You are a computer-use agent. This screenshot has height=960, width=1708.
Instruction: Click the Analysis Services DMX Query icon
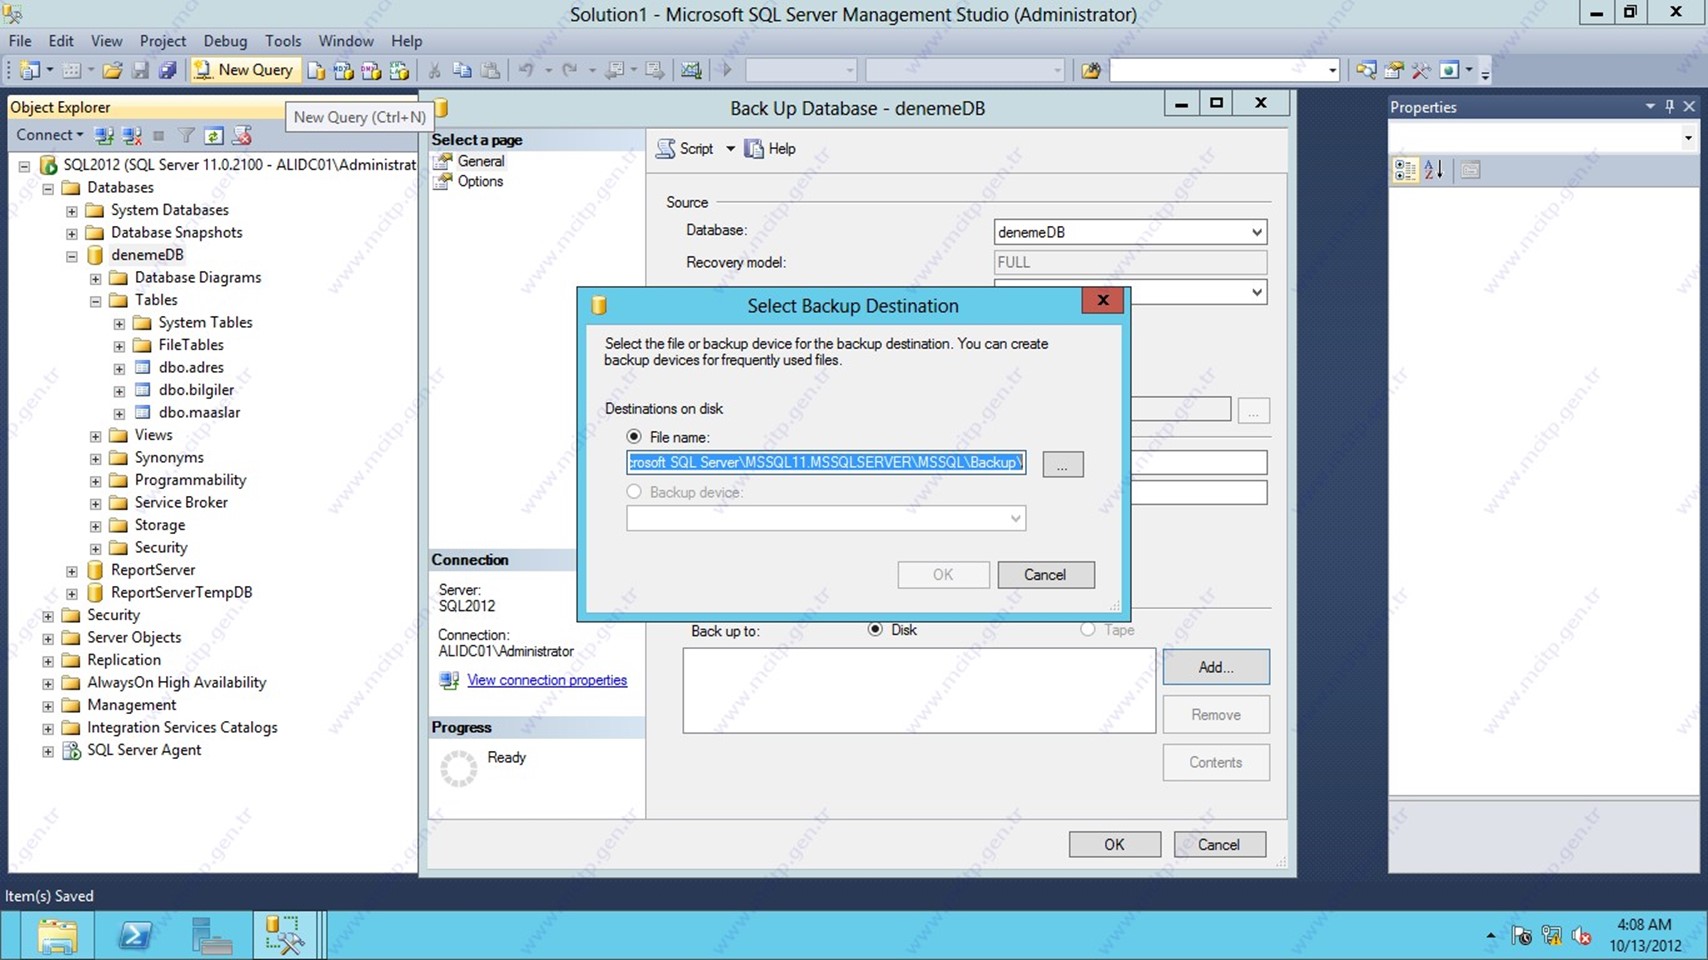(371, 70)
